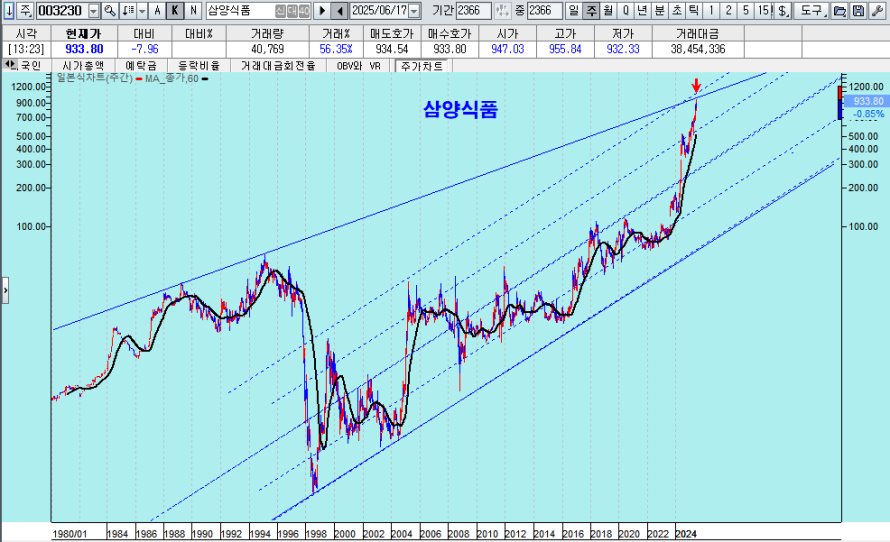Click the 933.80 current price tag on axis

(x=867, y=101)
